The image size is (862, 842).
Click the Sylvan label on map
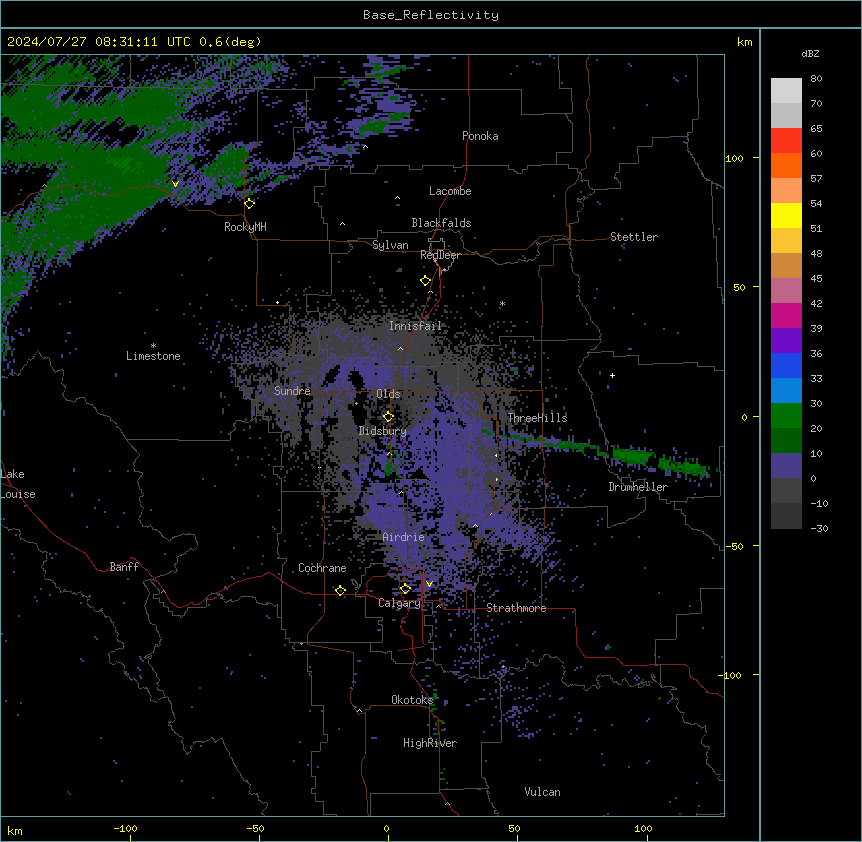pos(390,245)
